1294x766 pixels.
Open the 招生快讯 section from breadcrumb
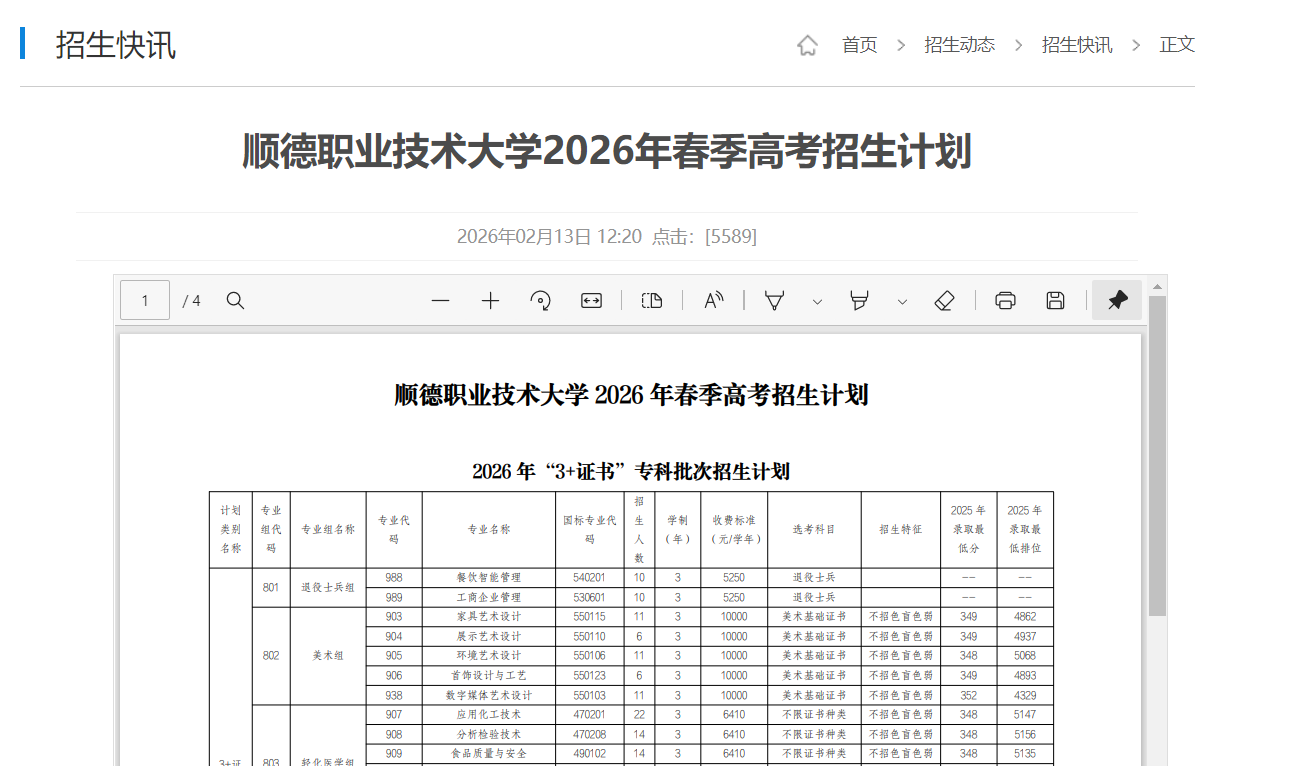point(1077,44)
